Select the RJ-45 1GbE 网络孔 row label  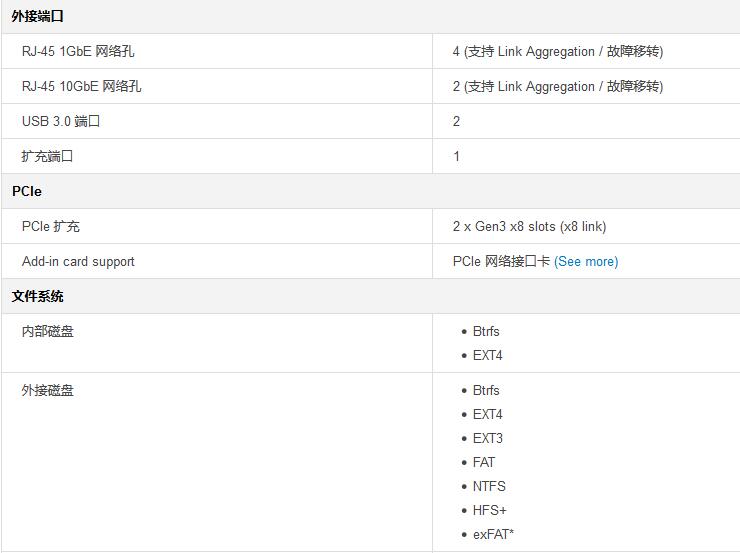(78, 51)
